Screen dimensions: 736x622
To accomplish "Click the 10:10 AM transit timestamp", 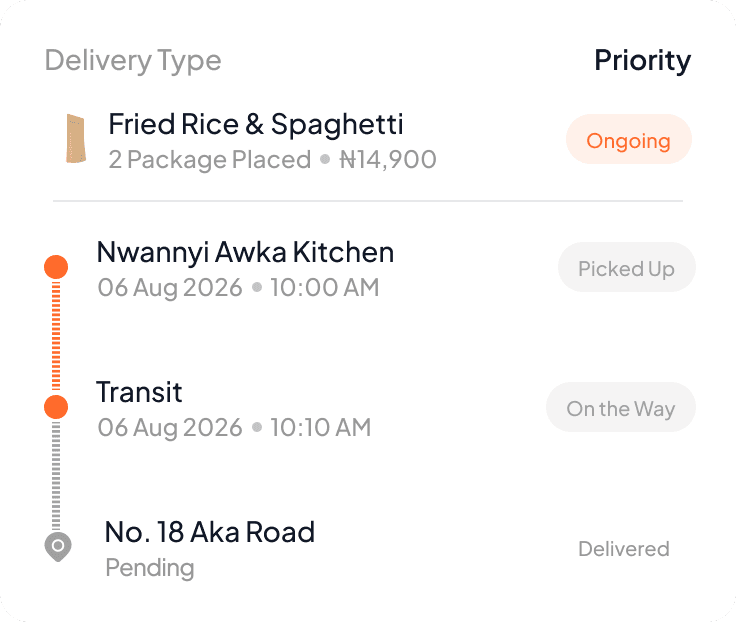I will point(321,427).
